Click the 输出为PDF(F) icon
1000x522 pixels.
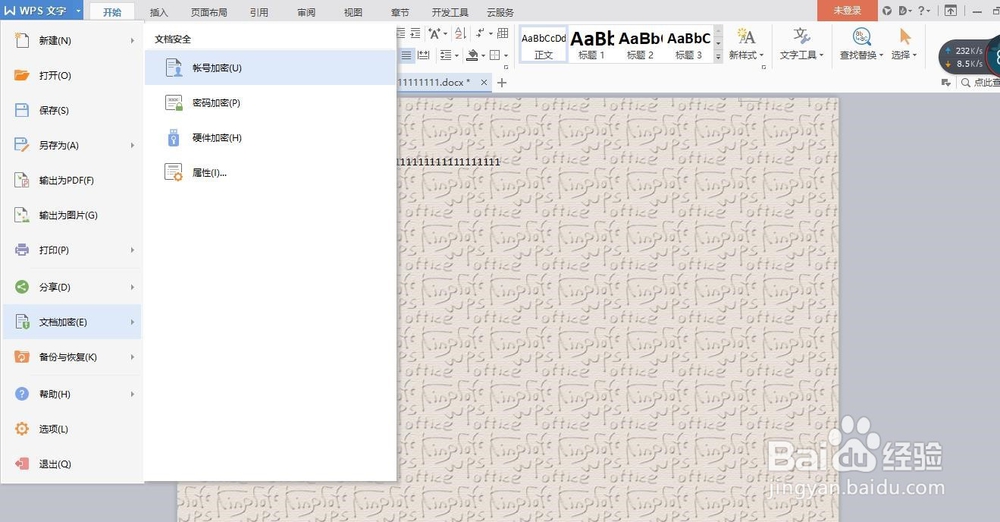coord(22,180)
